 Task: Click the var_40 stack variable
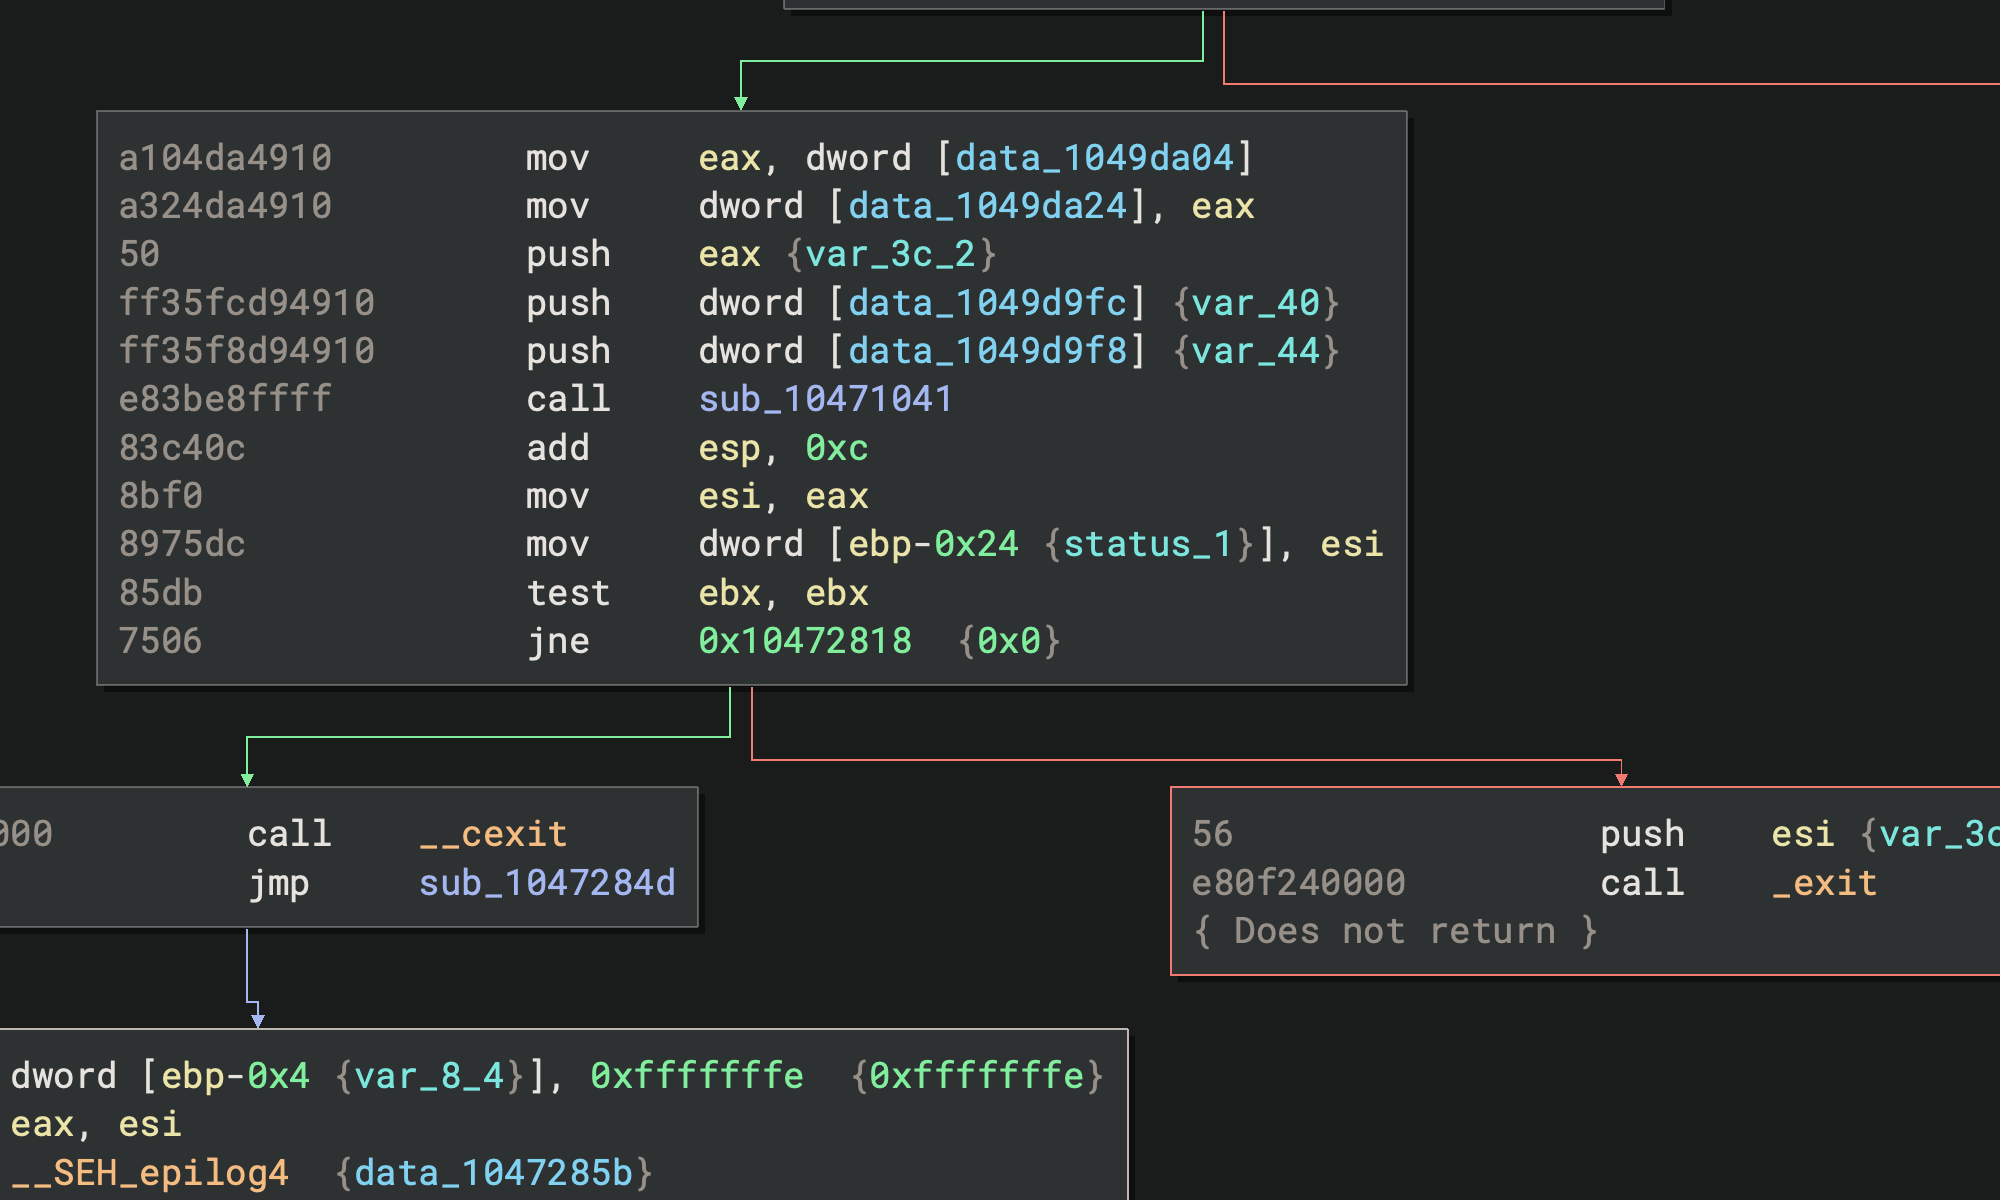coord(1255,303)
